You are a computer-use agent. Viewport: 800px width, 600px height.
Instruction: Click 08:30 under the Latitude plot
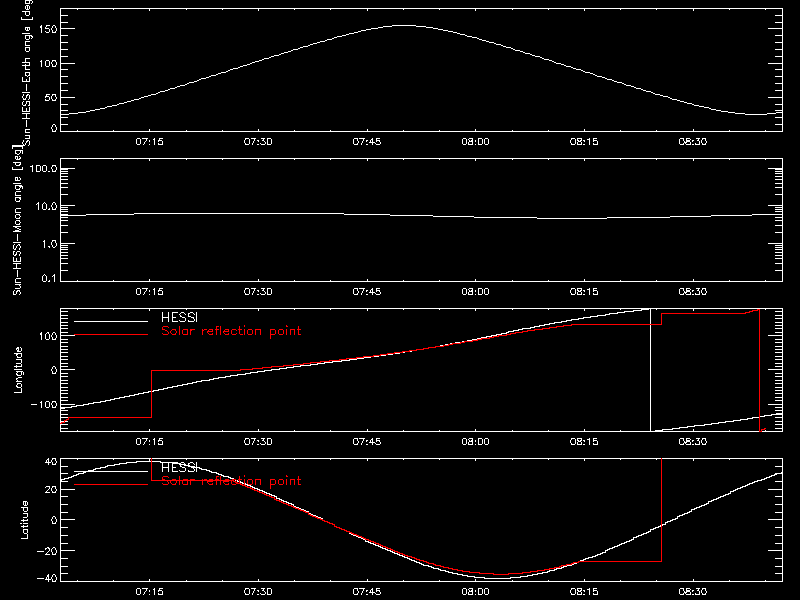pyautogui.click(x=693, y=592)
